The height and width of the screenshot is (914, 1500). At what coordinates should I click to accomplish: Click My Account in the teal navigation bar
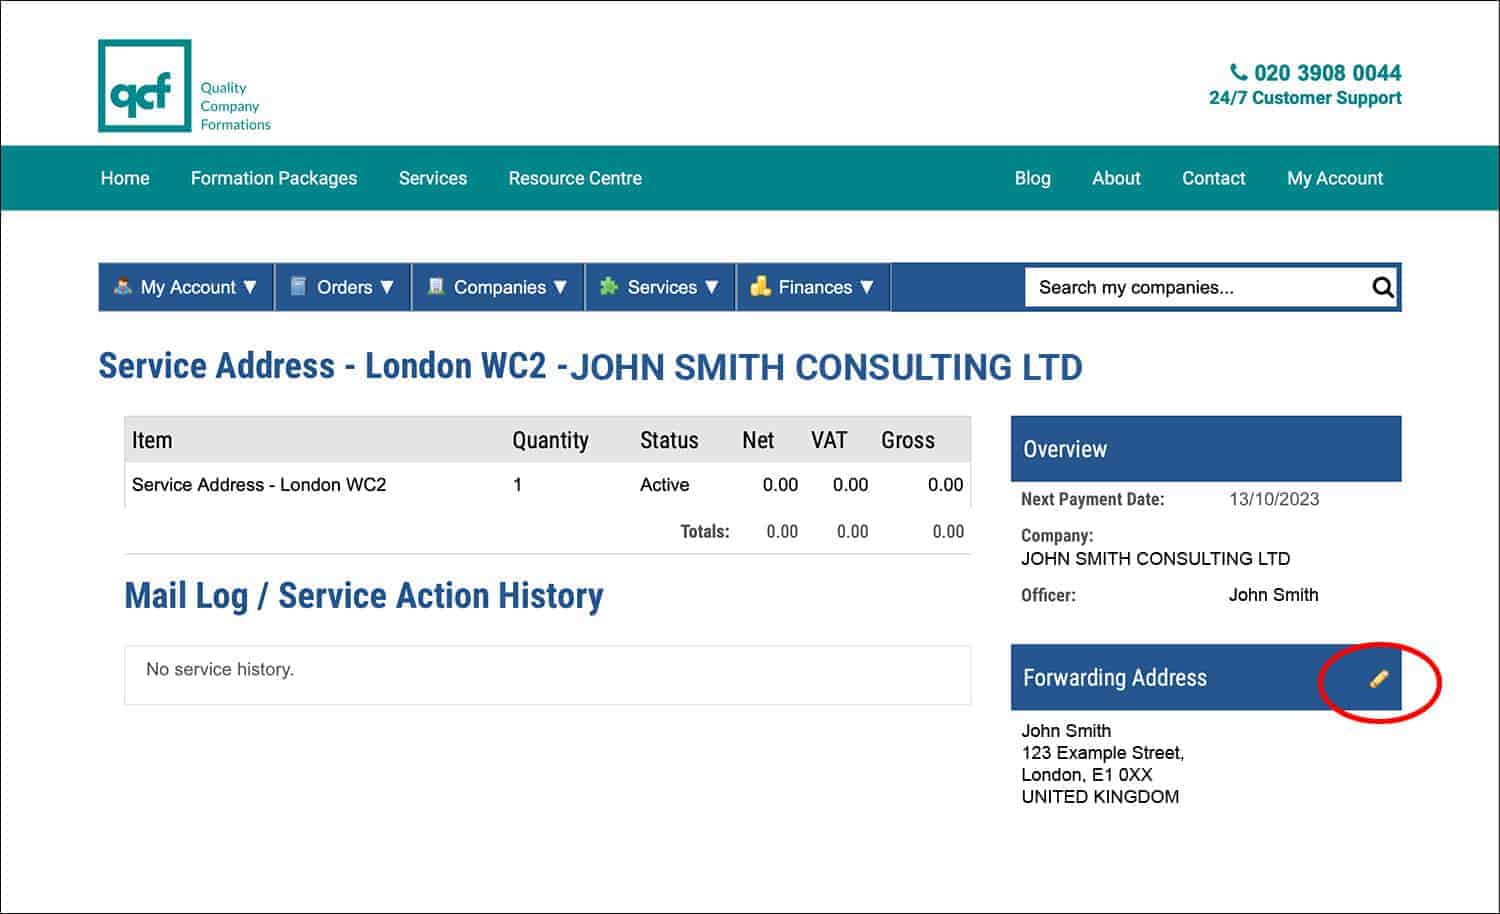pos(1335,178)
